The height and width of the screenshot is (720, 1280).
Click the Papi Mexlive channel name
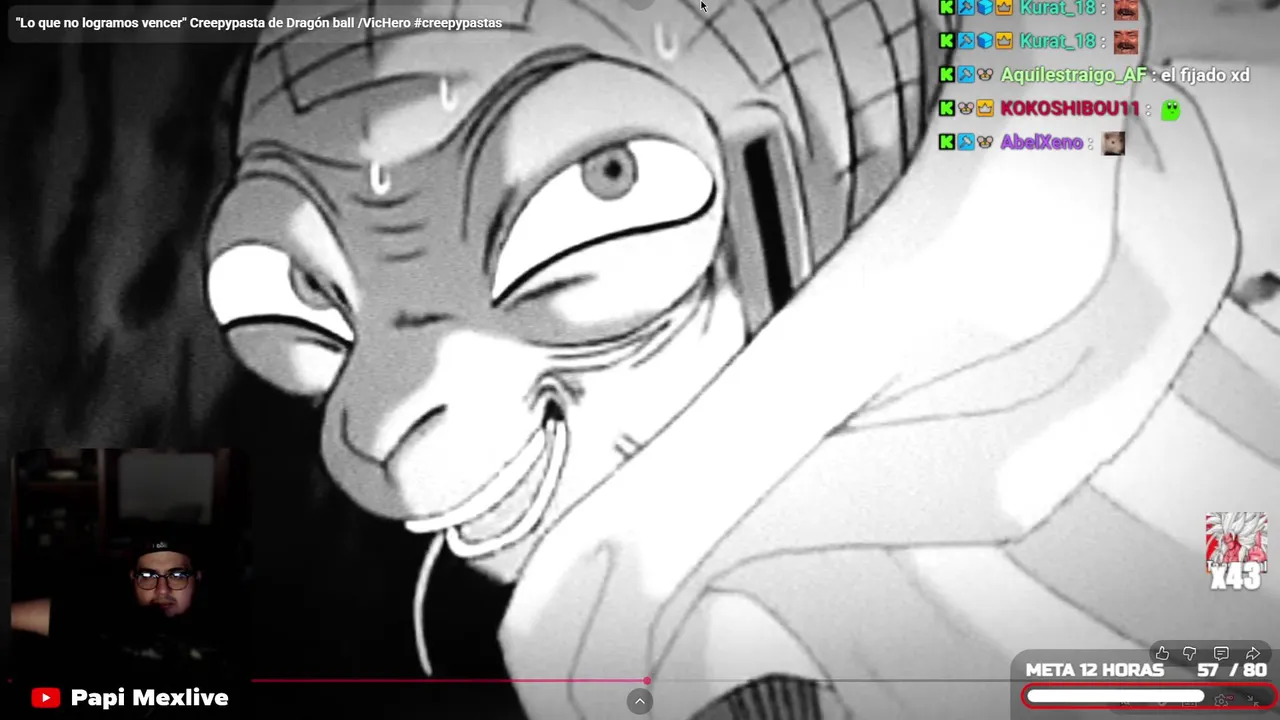point(150,698)
